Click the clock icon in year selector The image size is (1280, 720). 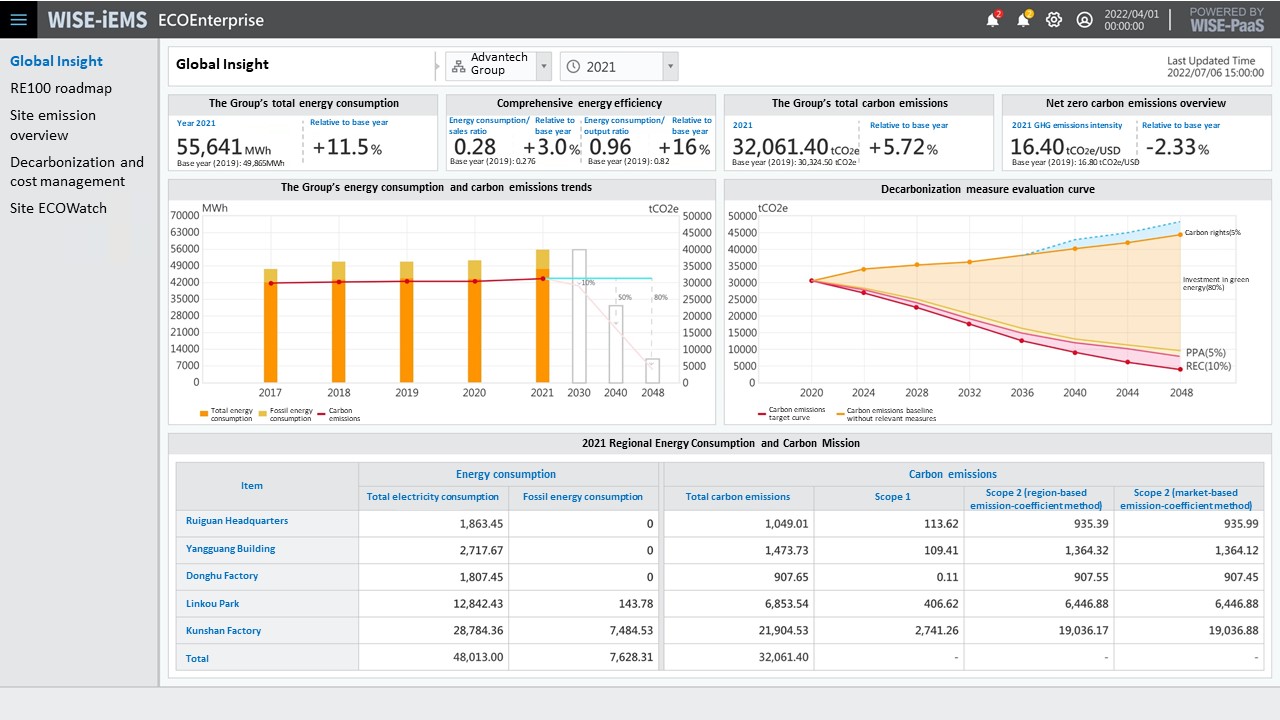coord(573,66)
